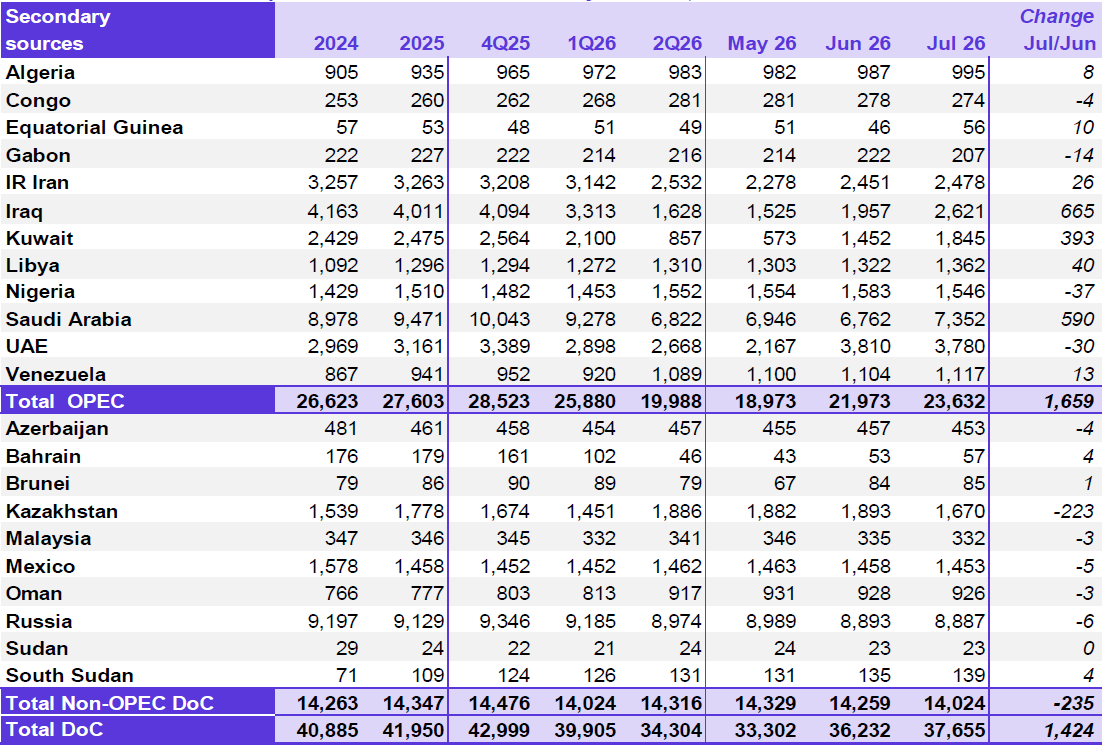Viewport: 1104px width, 747px height.
Task: Select the Bahrain row label
Action: pos(43,456)
